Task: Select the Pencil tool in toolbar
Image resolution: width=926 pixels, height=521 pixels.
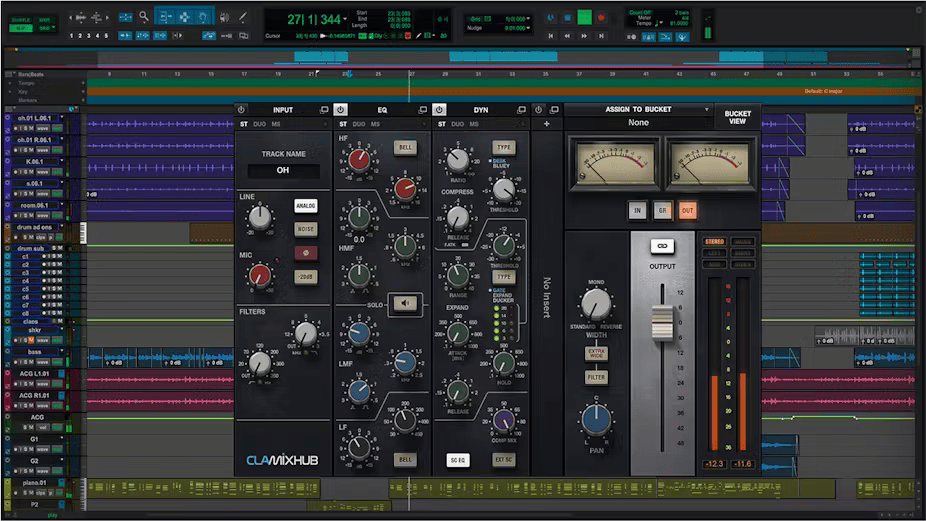Action: click(243, 17)
